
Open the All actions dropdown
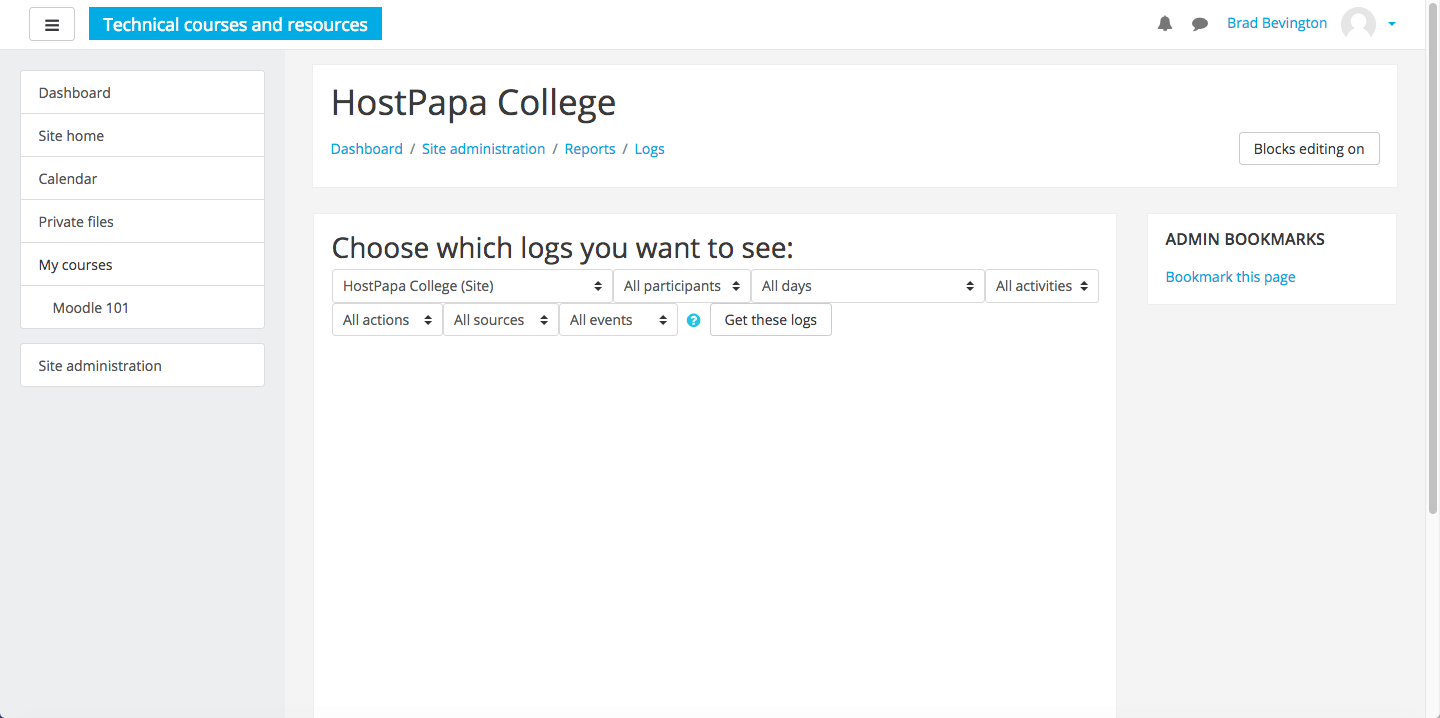(x=387, y=320)
